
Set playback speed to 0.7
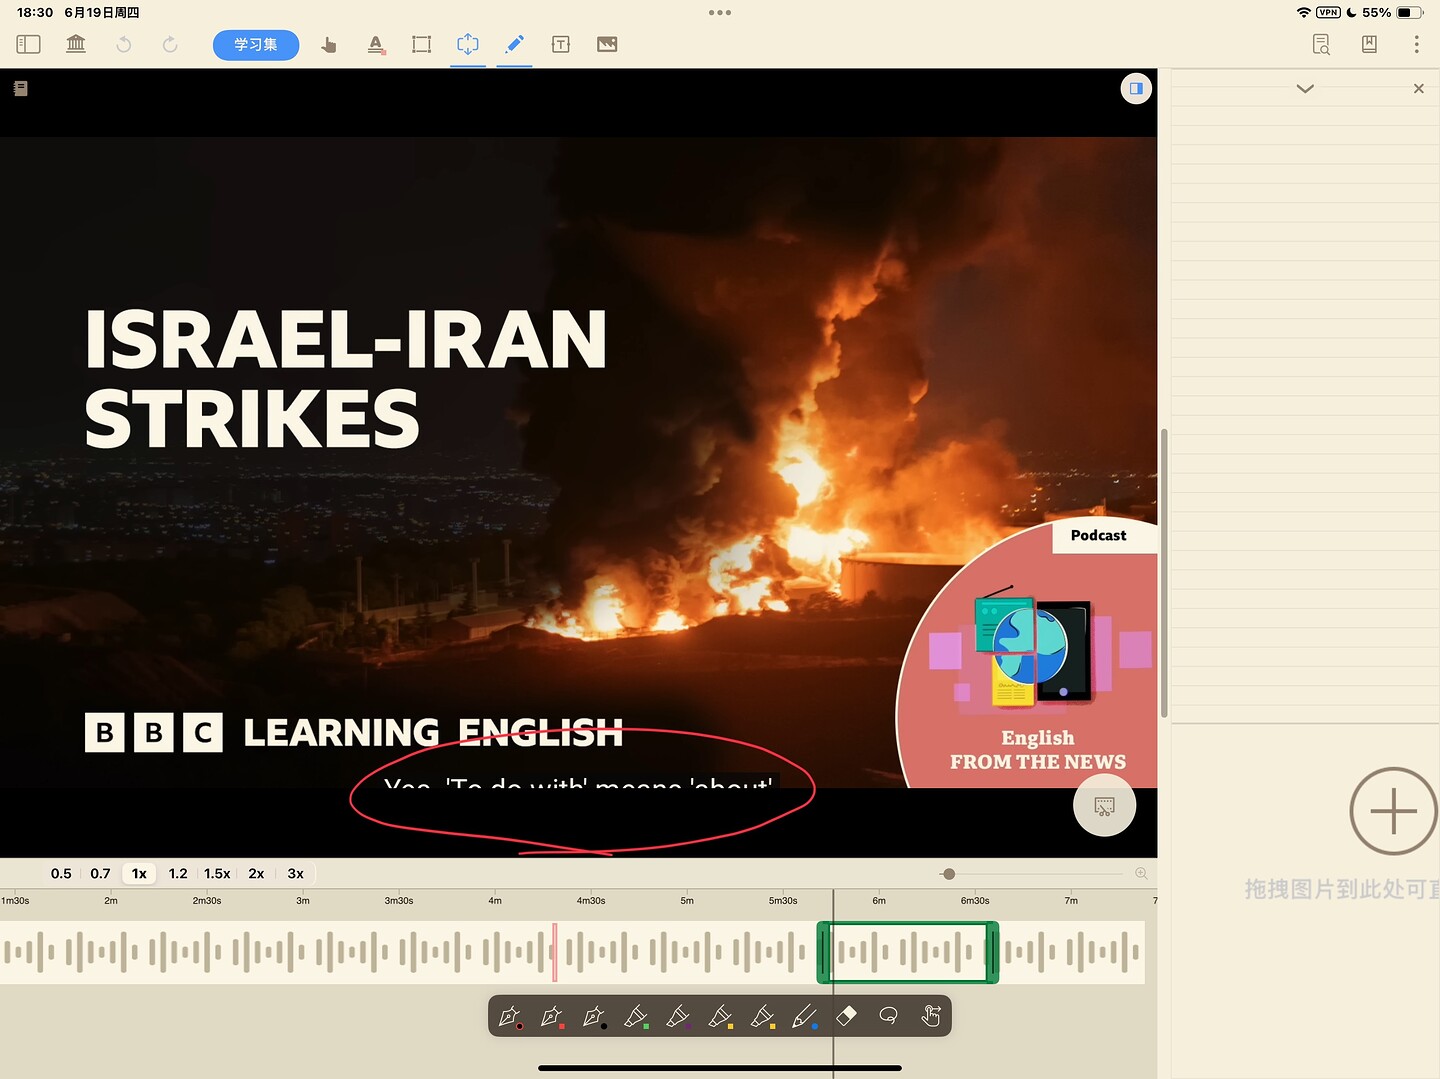click(100, 874)
